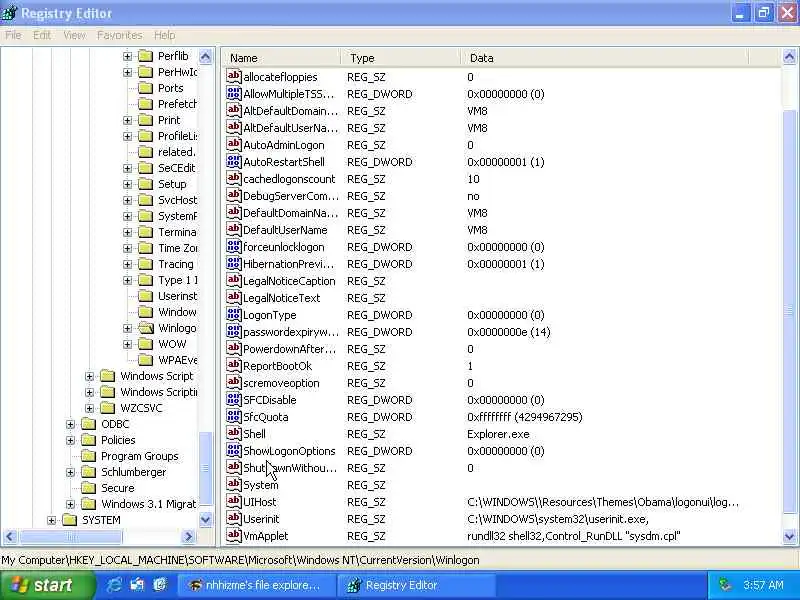This screenshot has width=800, height=600.
Task: Click the SfcQuota DWORD icon
Action: pos(234,417)
